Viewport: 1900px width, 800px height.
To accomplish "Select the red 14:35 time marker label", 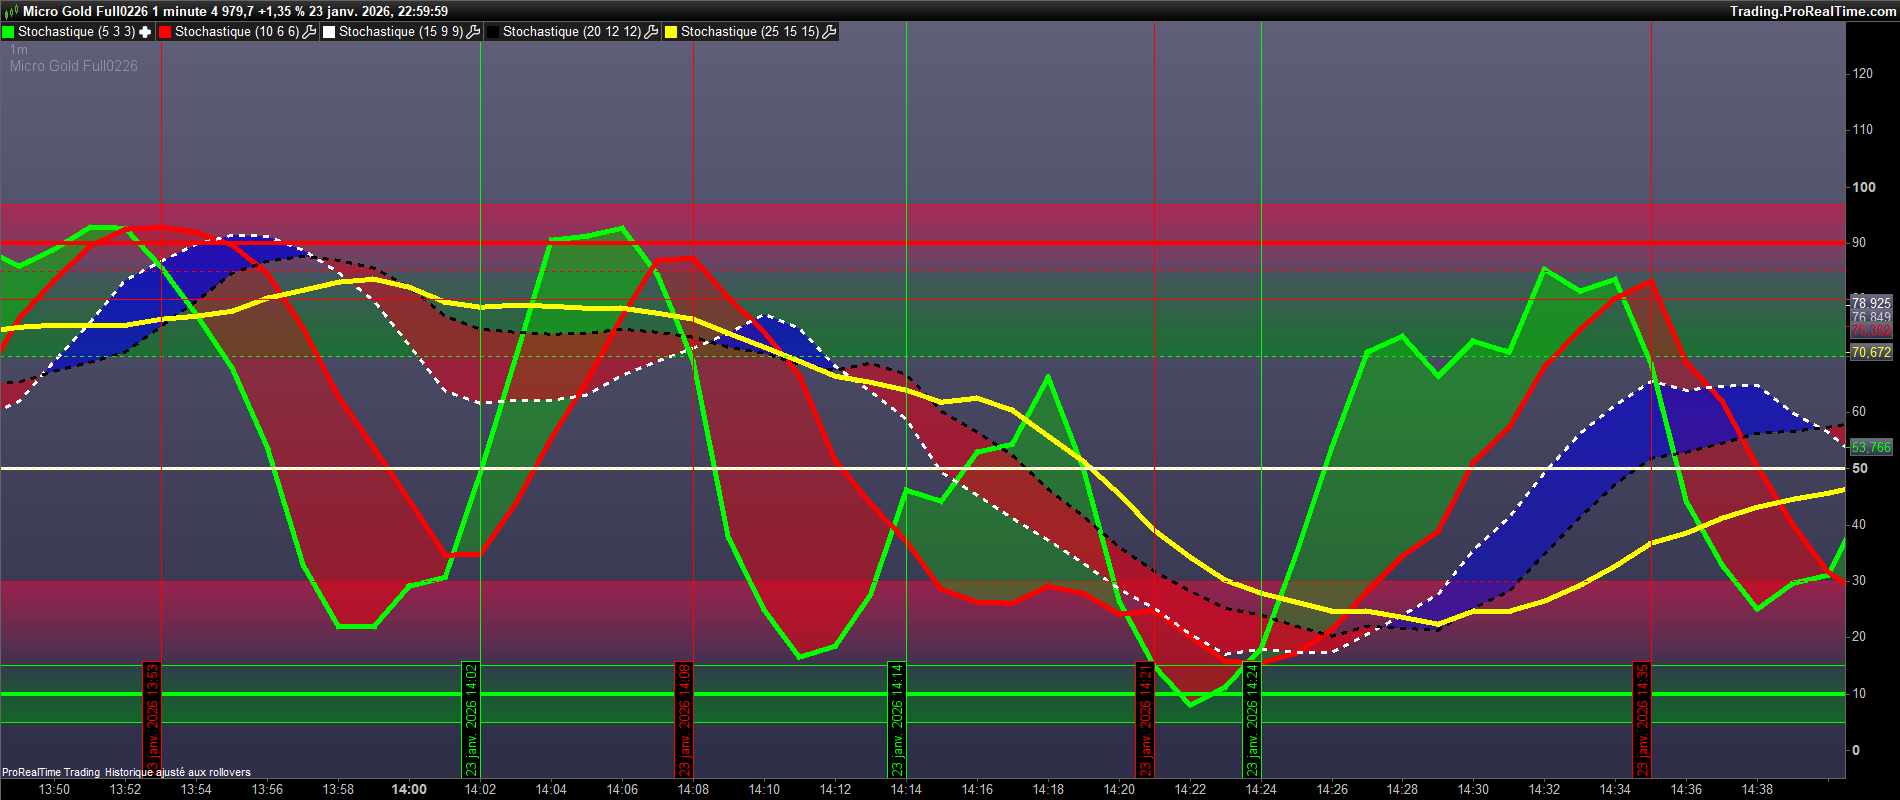I will point(1641,720).
